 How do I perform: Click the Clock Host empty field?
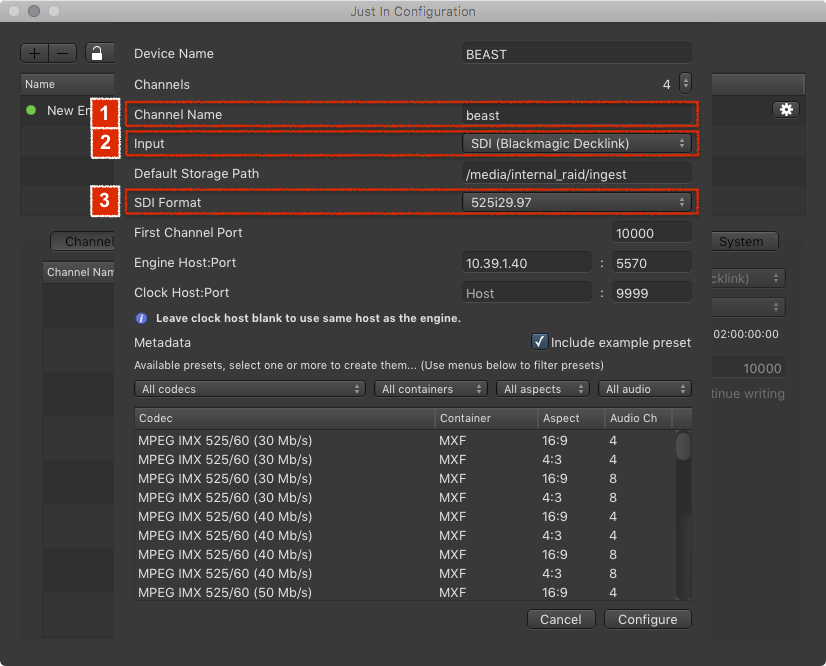pyautogui.click(x=526, y=293)
